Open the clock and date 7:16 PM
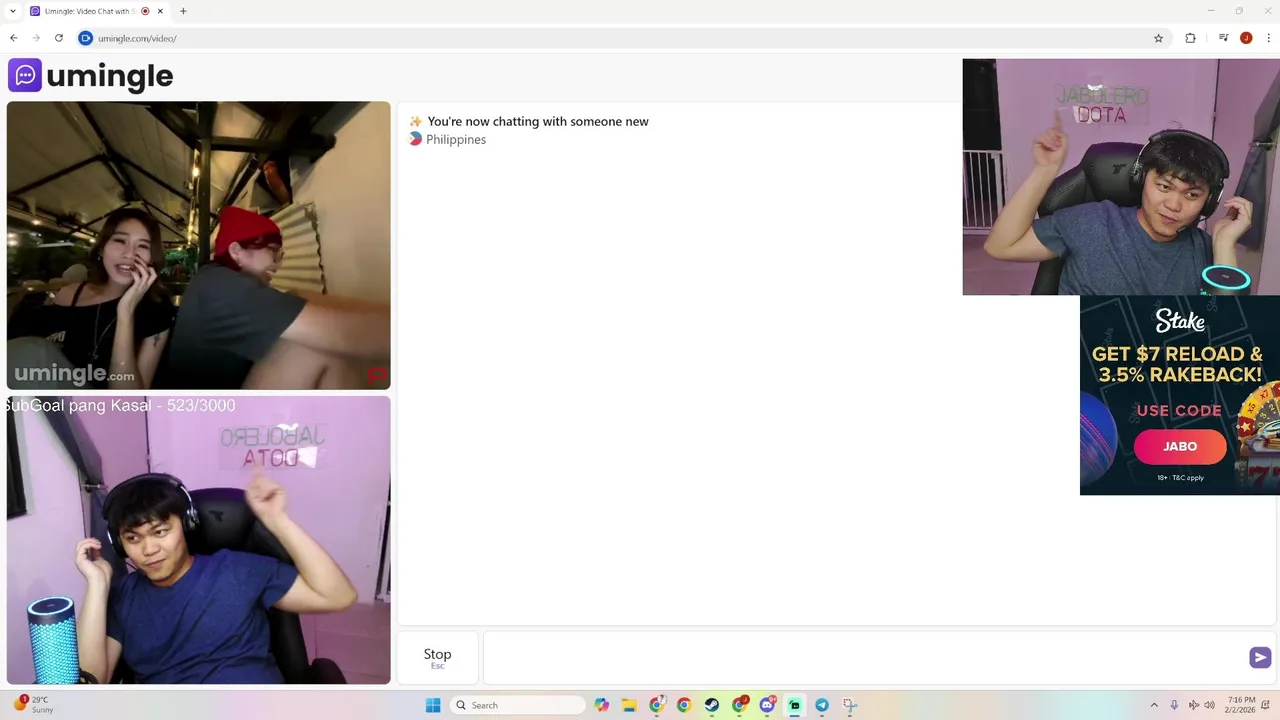 1240,705
